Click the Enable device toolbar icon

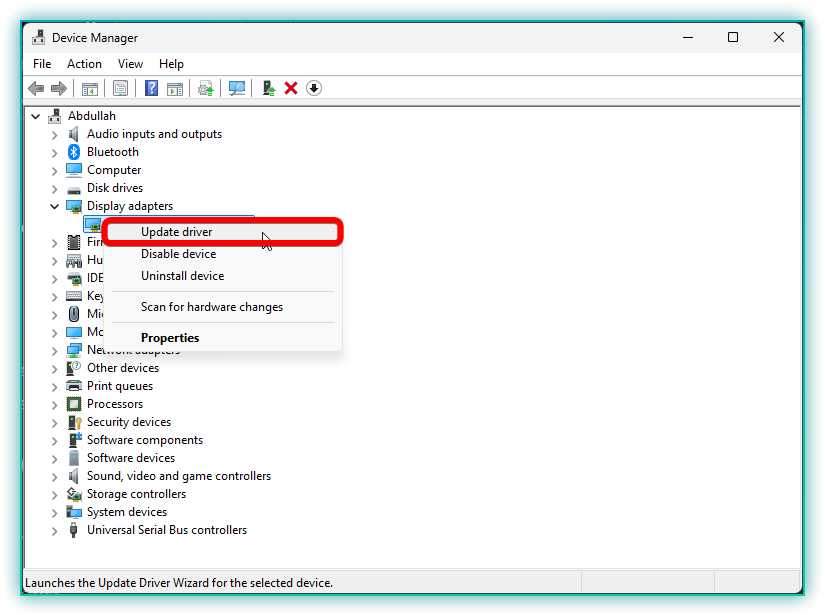[269, 88]
